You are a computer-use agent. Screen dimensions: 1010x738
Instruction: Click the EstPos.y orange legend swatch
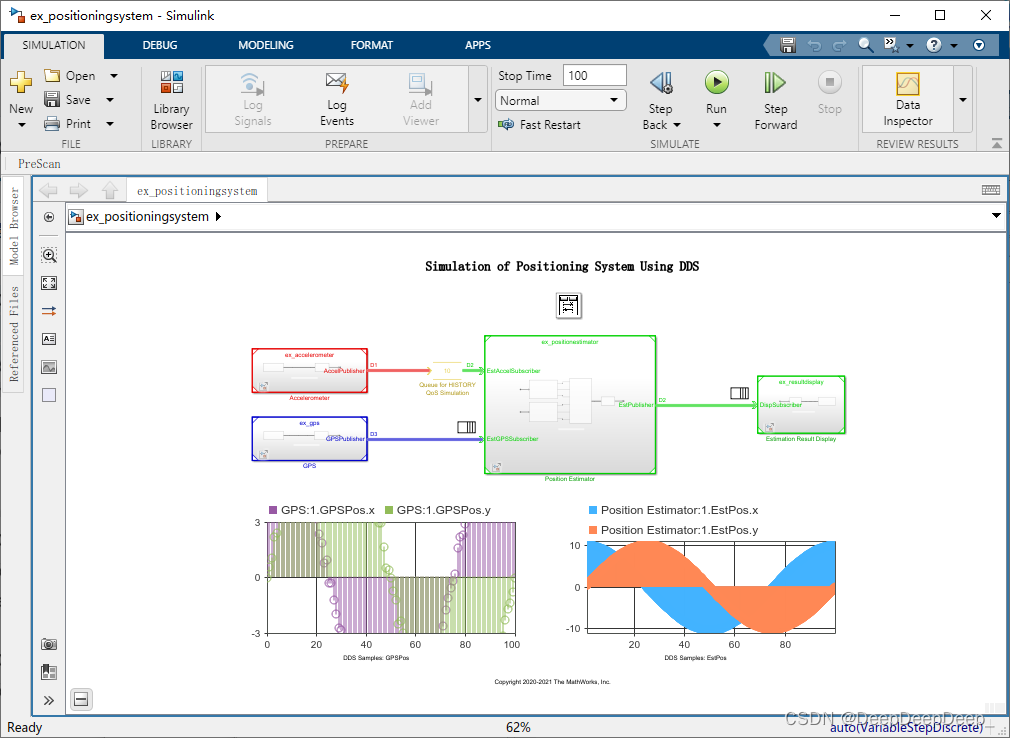coord(593,530)
